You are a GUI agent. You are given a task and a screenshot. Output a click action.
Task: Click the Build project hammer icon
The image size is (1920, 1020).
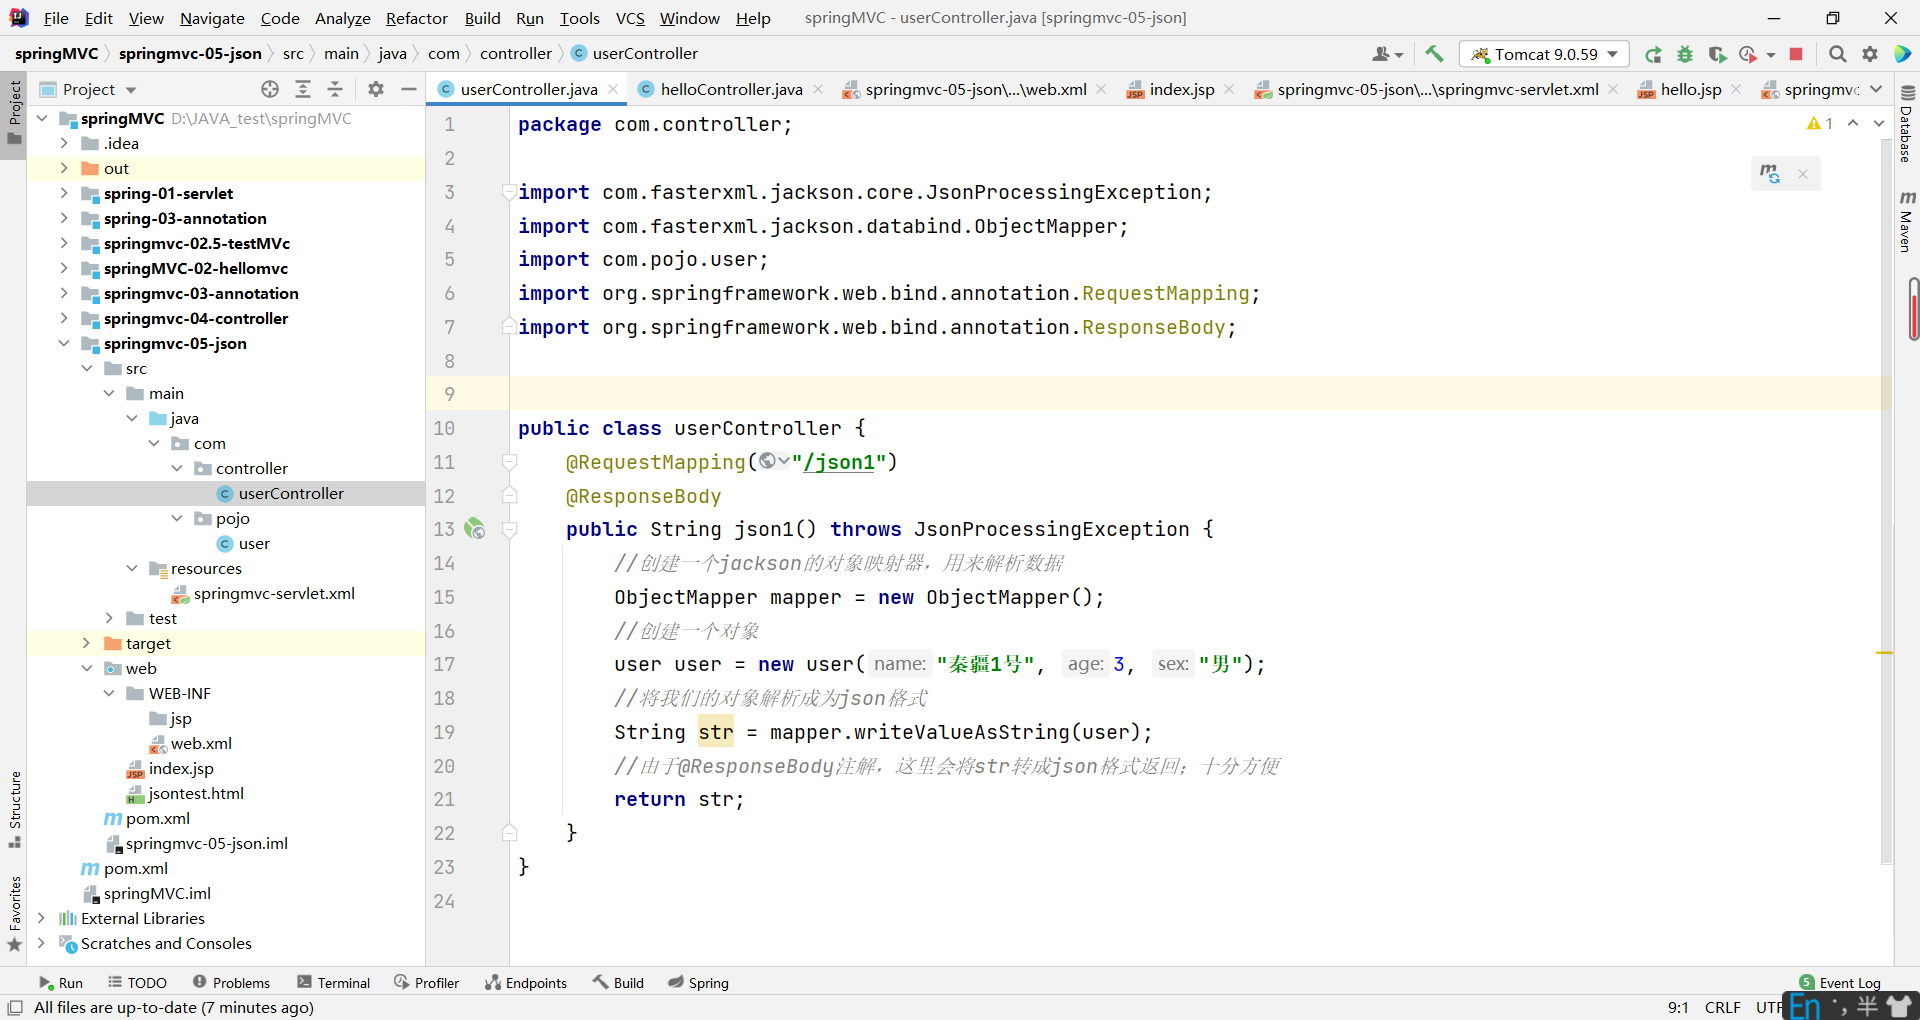[1434, 54]
